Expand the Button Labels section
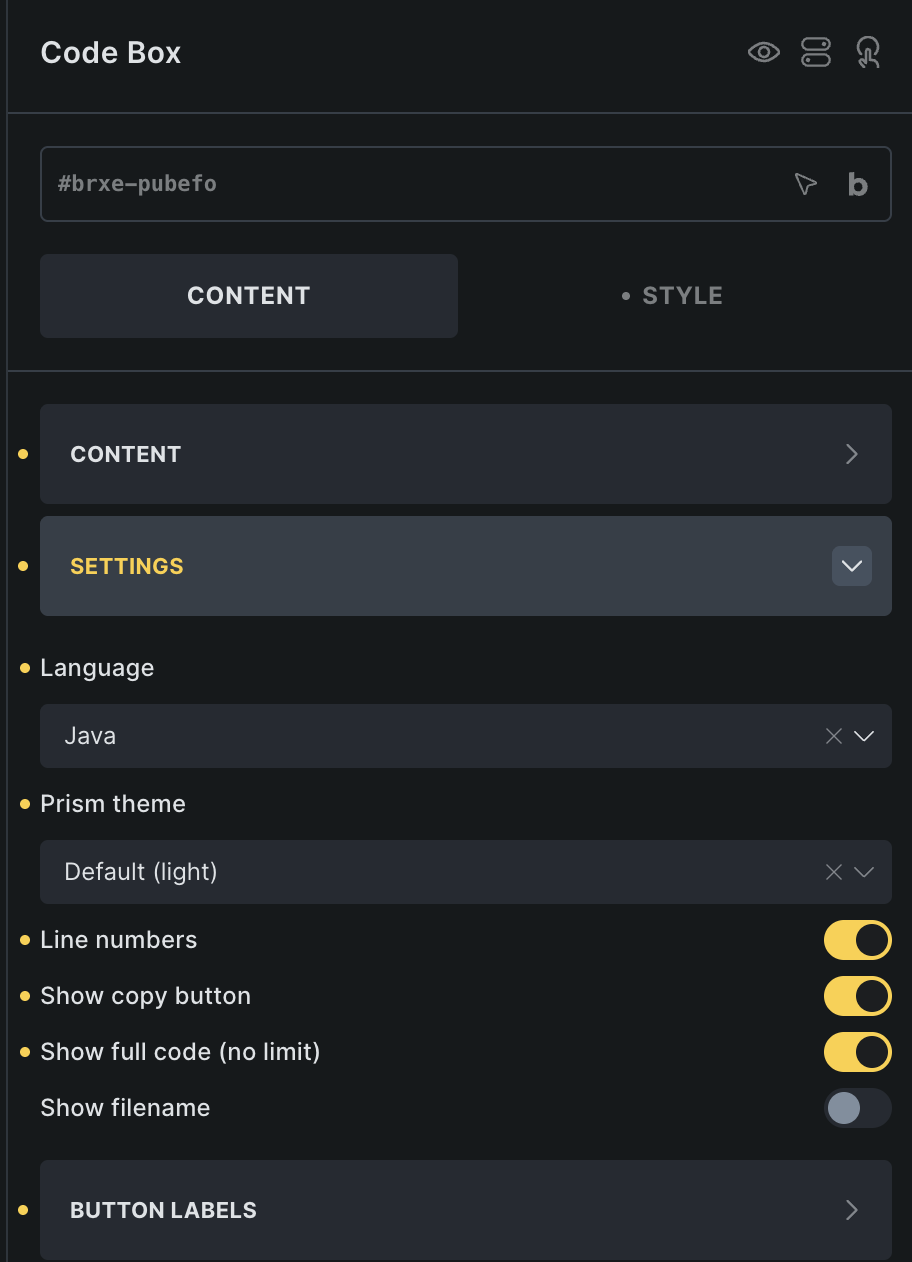 tap(465, 1210)
